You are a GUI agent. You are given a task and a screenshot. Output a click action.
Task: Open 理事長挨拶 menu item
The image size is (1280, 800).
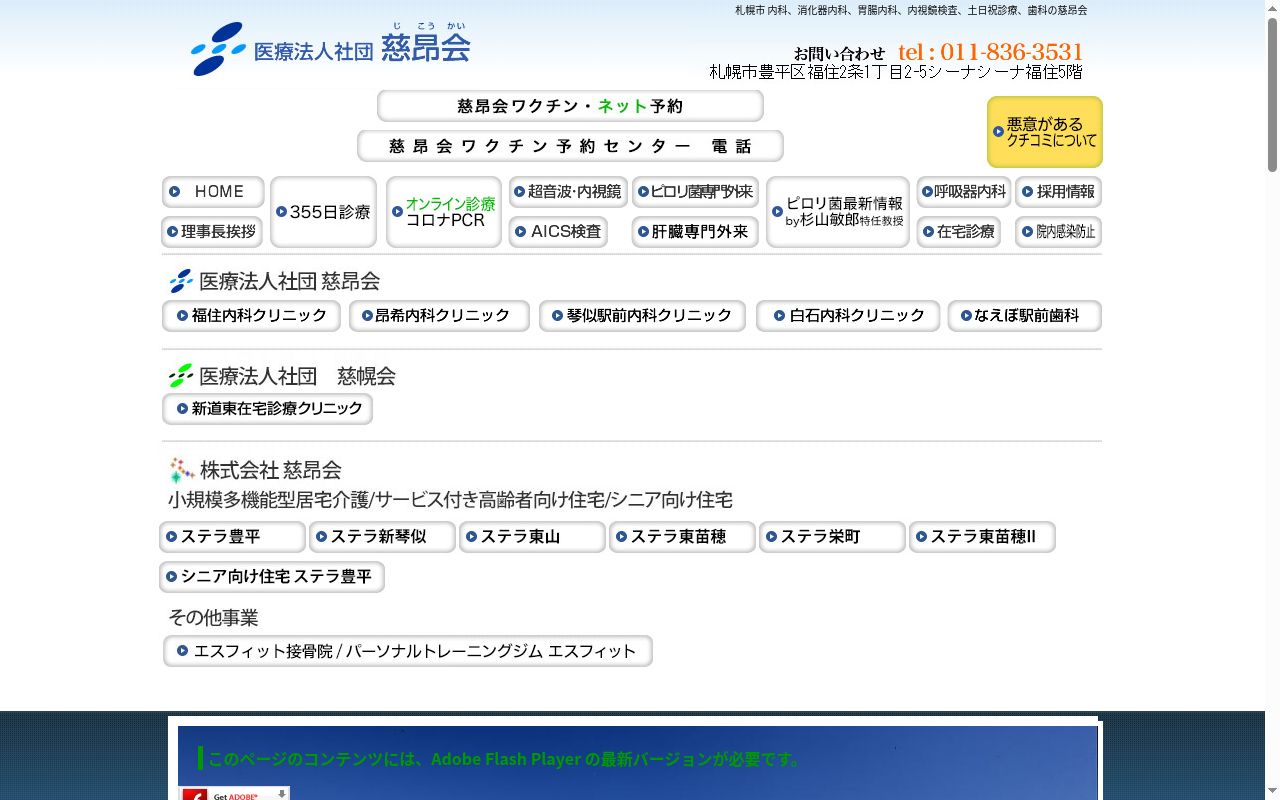[x=212, y=232]
